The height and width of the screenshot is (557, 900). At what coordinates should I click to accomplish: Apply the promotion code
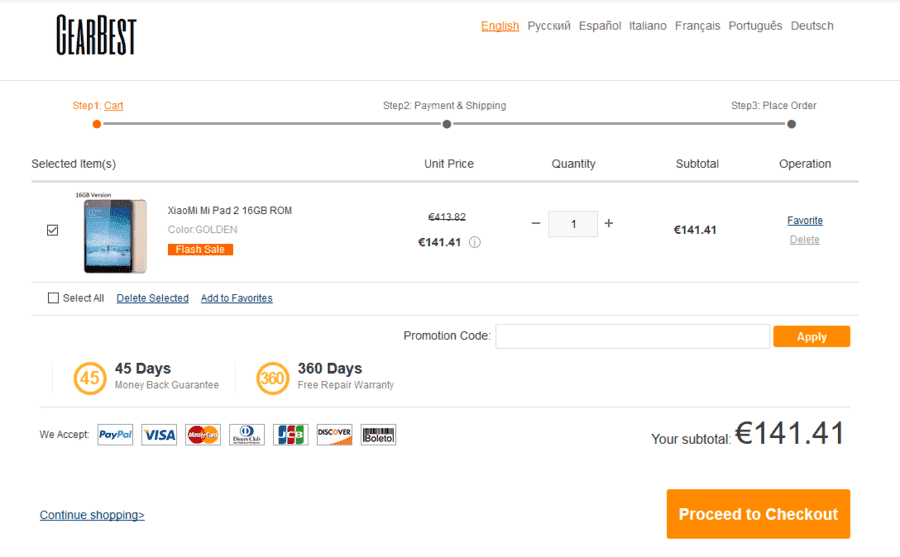point(812,336)
